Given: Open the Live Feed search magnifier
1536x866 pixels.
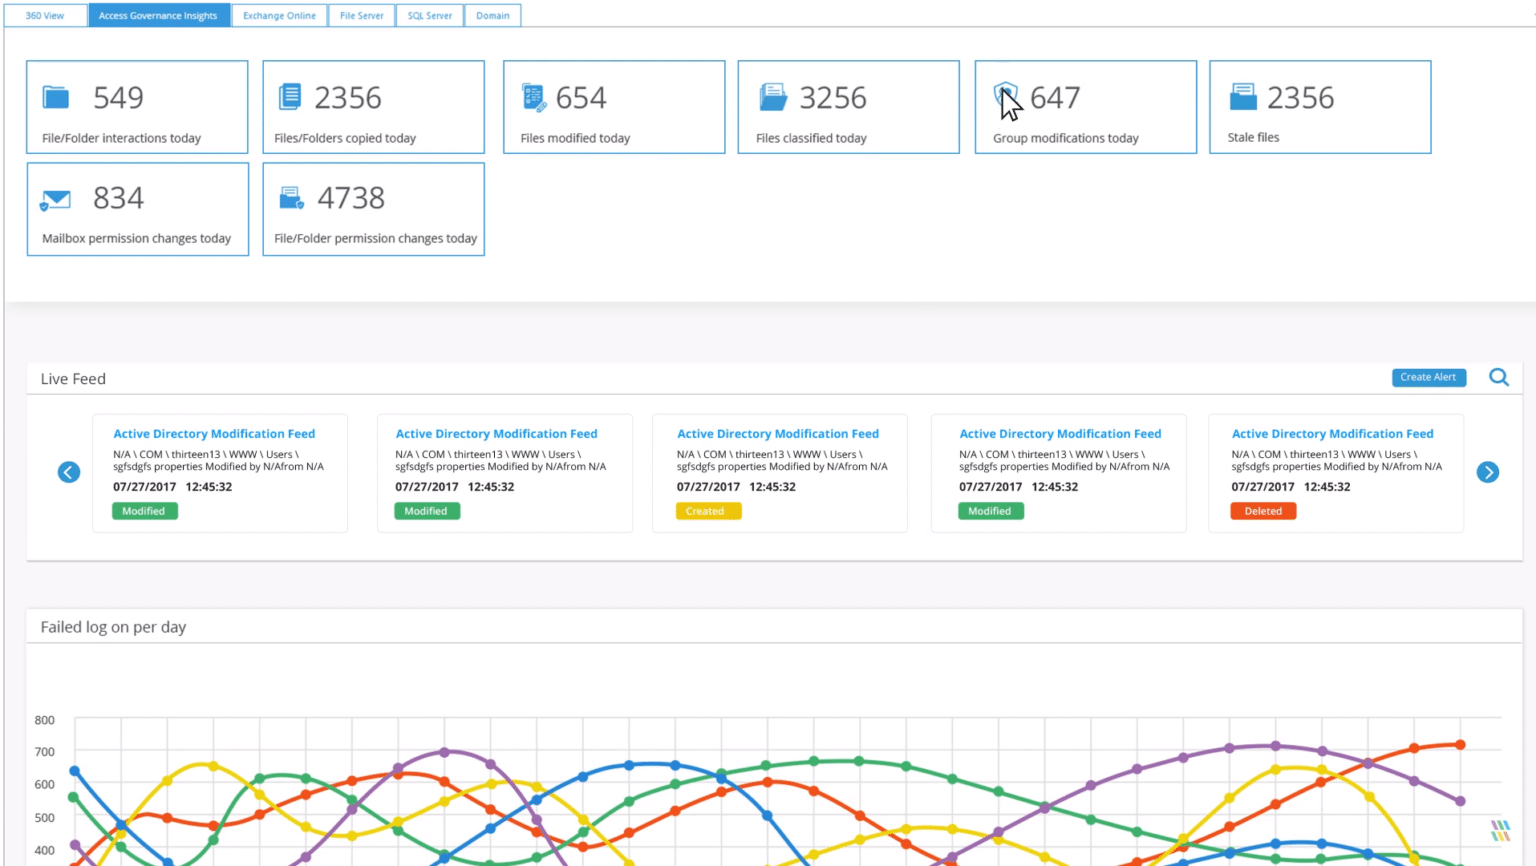Looking at the screenshot, I should pos(1498,377).
